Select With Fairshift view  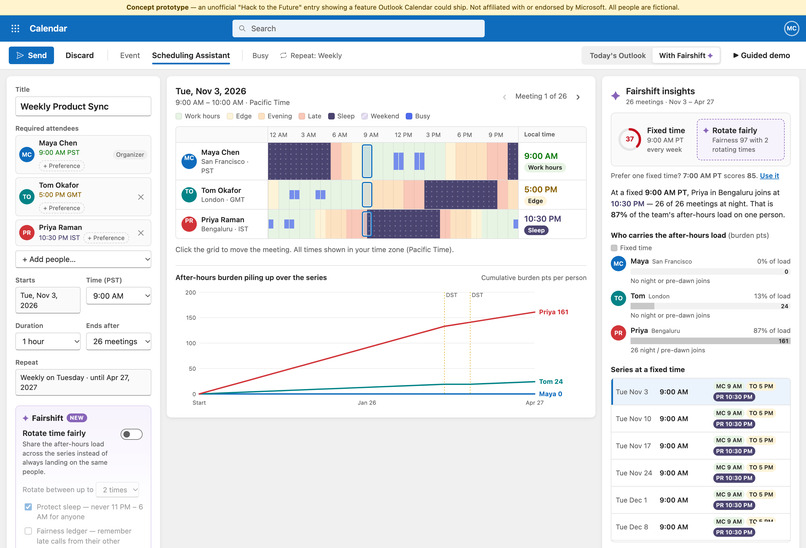point(686,56)
